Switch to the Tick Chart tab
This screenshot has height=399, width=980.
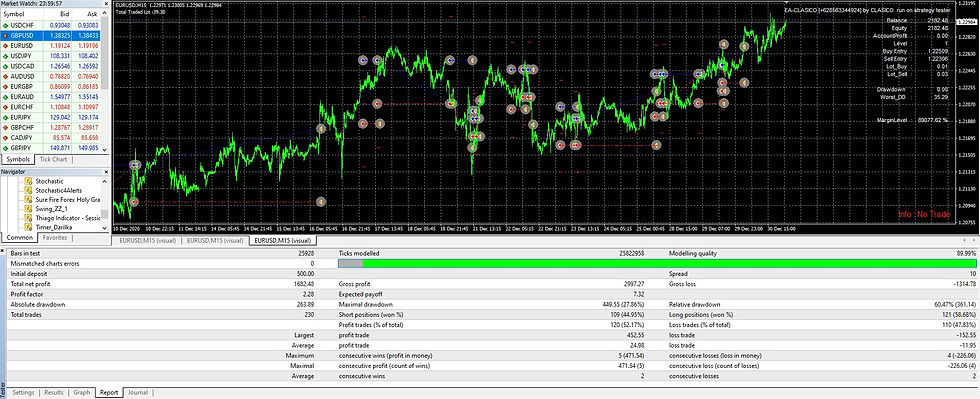tap(53, 159)
